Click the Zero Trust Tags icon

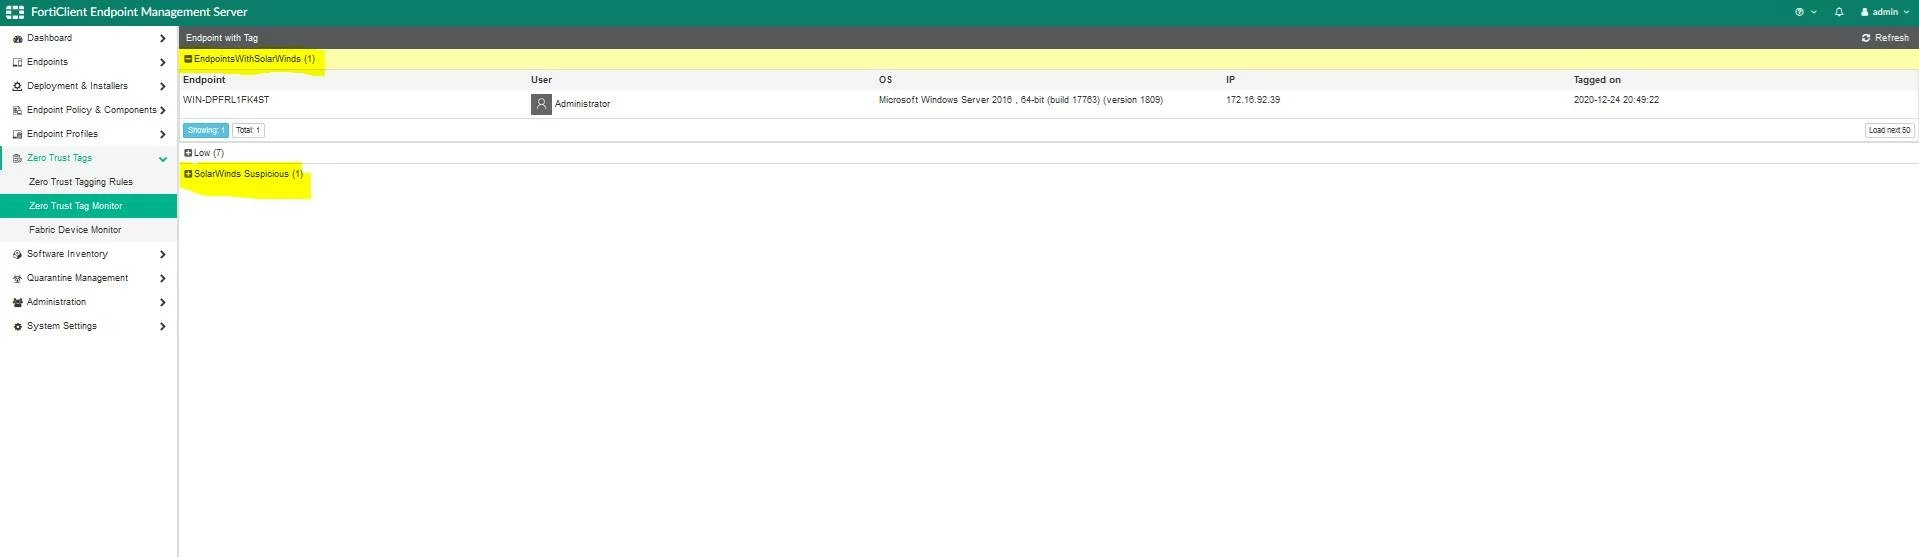(17, 158)
